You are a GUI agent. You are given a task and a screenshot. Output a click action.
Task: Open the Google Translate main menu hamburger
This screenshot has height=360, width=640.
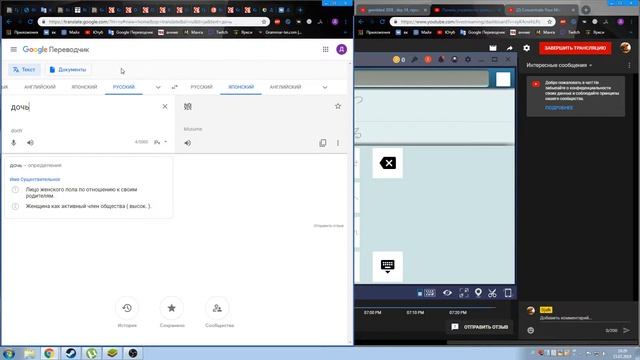13,49
